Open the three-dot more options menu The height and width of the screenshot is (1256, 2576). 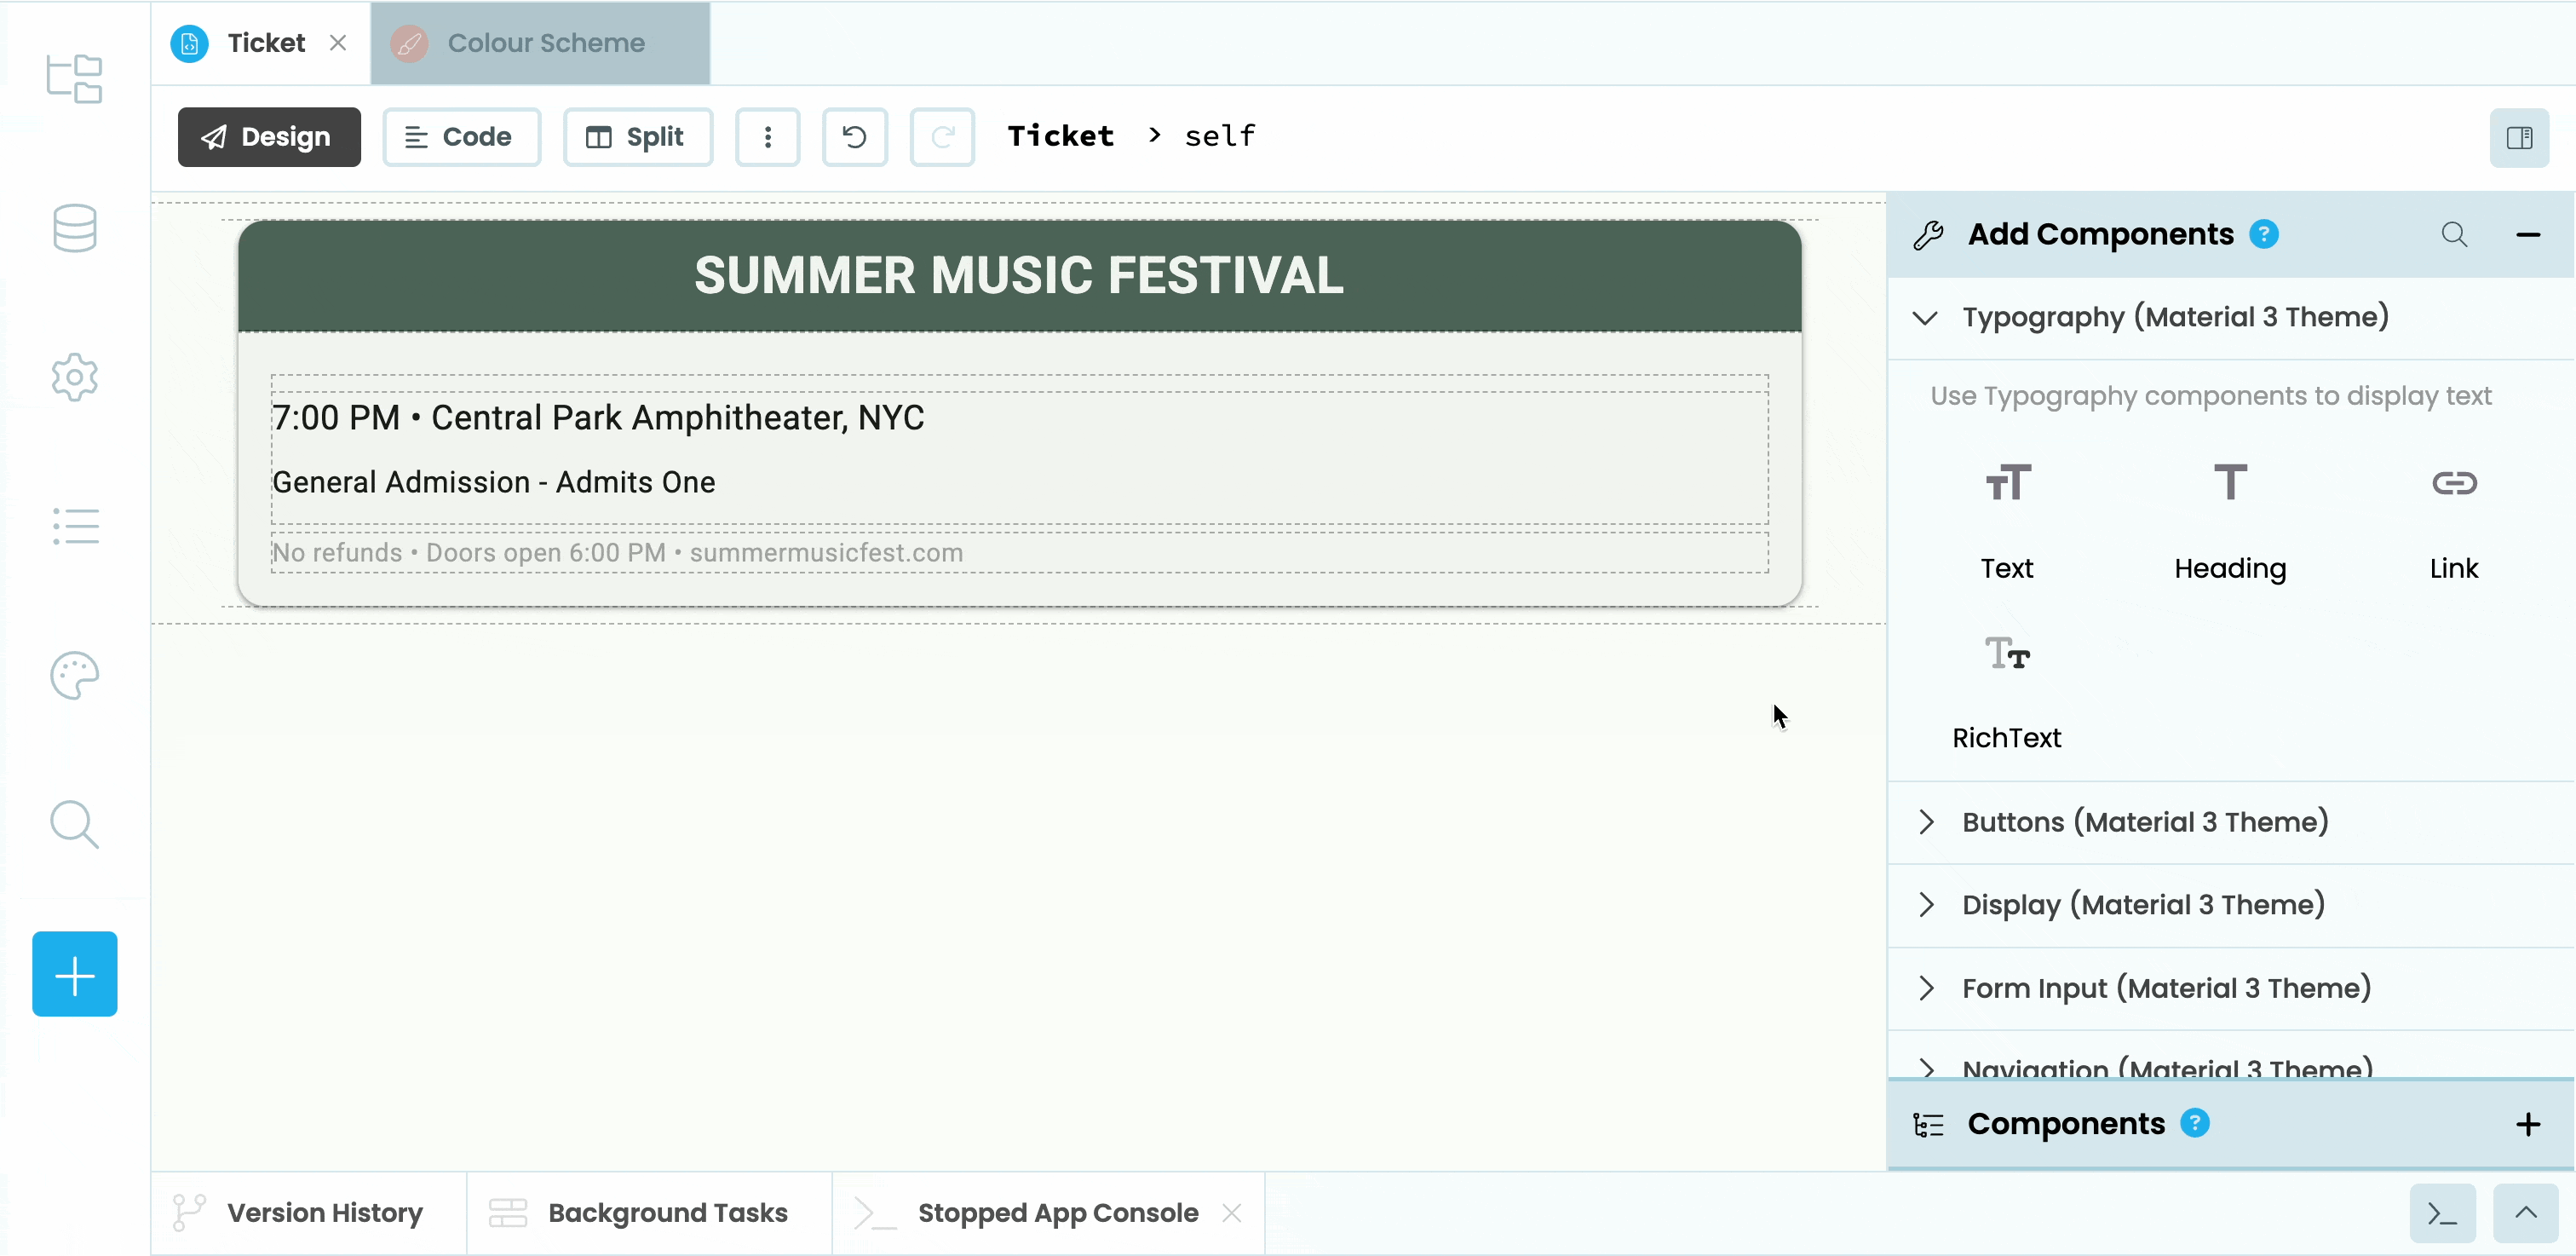[767, 137]
